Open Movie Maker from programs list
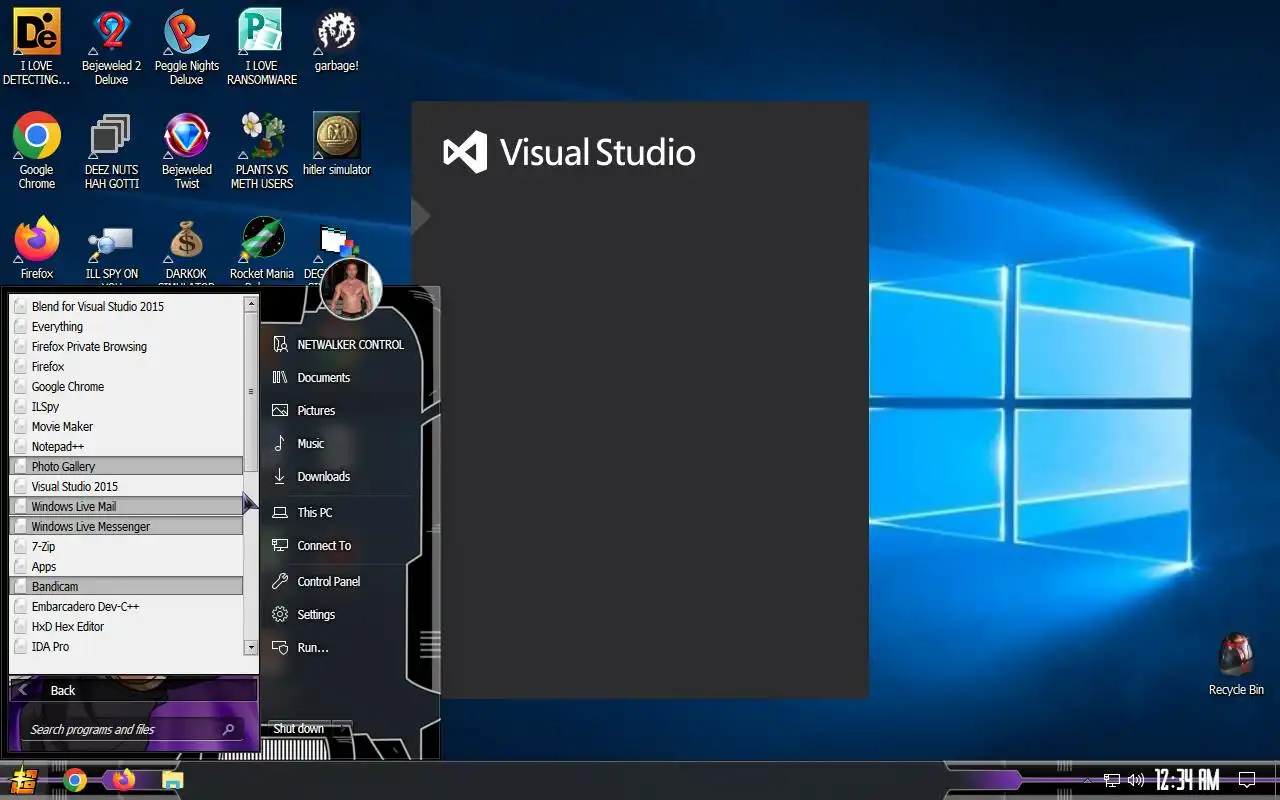The image size is (1280, 800). click(x=126, y=426)
